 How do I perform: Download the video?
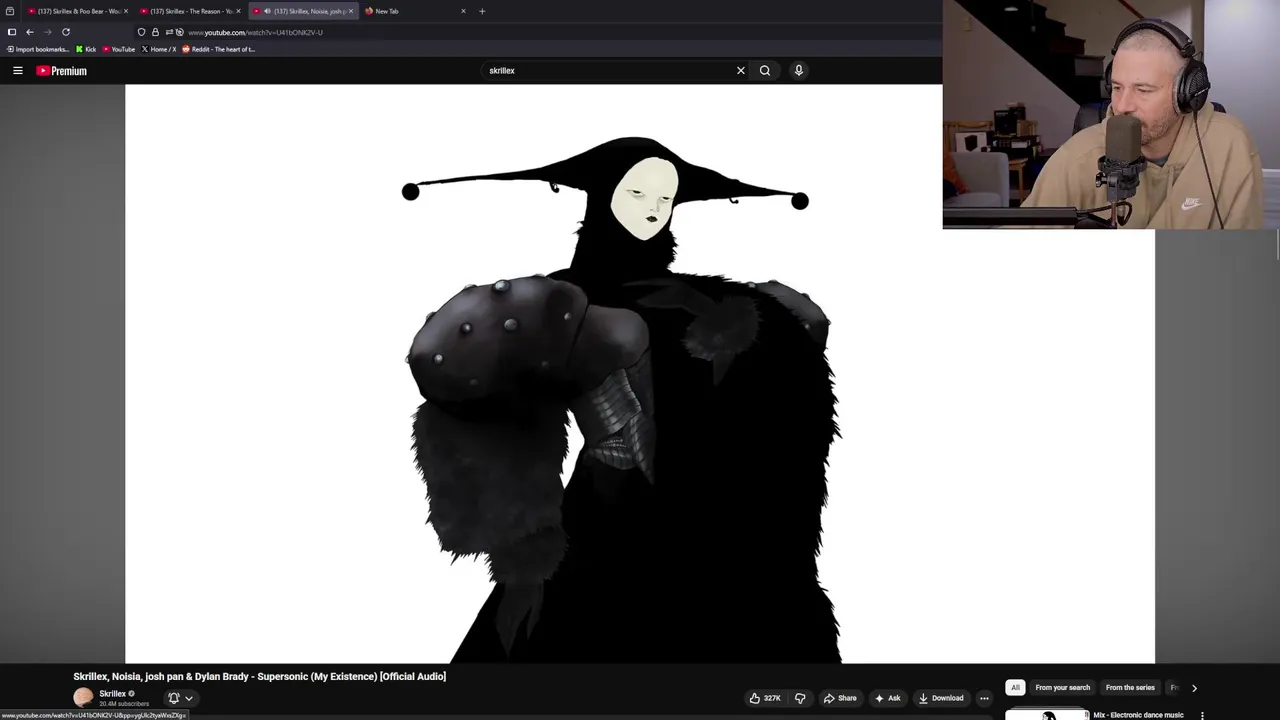click(941, 698)
